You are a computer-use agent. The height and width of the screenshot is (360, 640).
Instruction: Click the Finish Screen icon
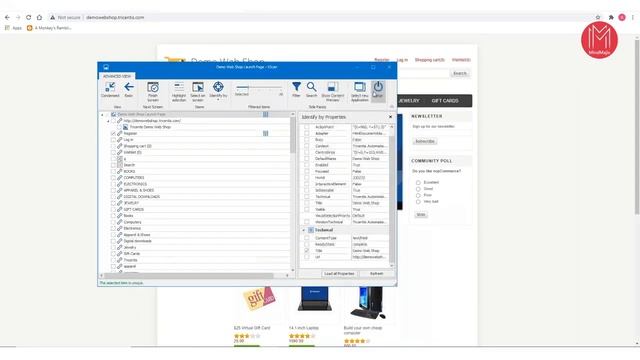[153, 87]
